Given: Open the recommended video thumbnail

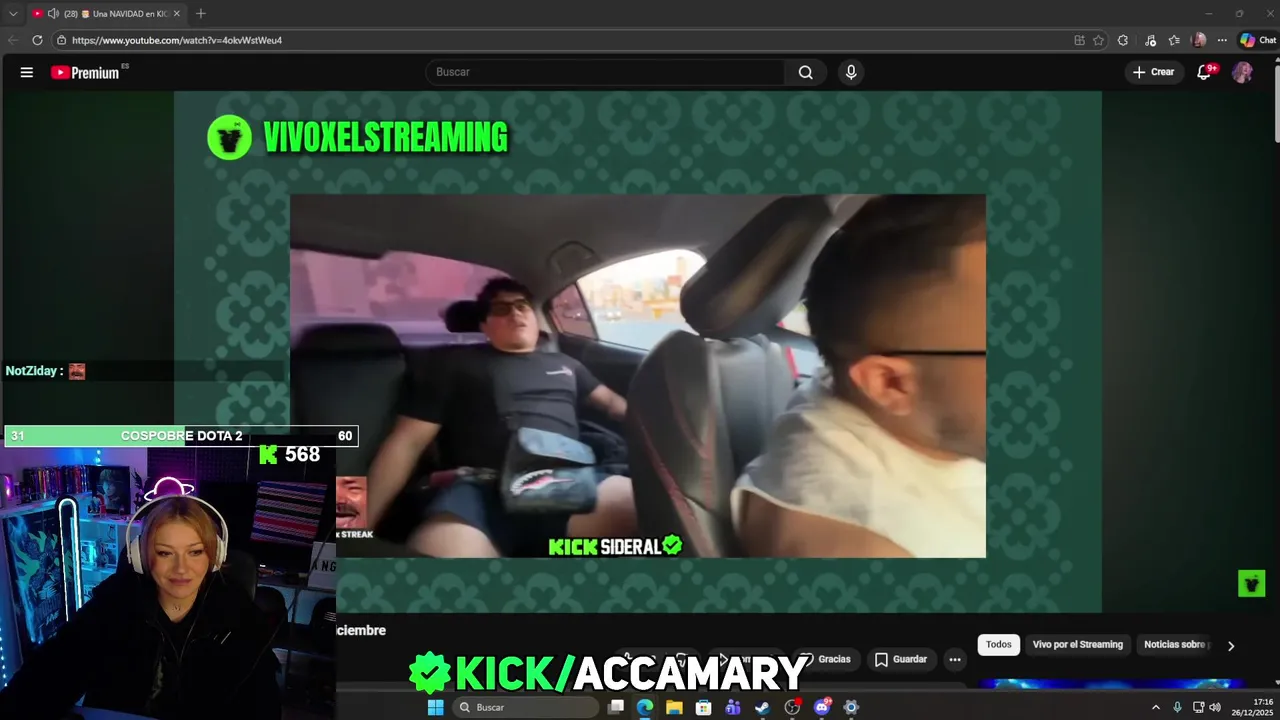Looking at the screenshot, I should [x=1110, y=684].
